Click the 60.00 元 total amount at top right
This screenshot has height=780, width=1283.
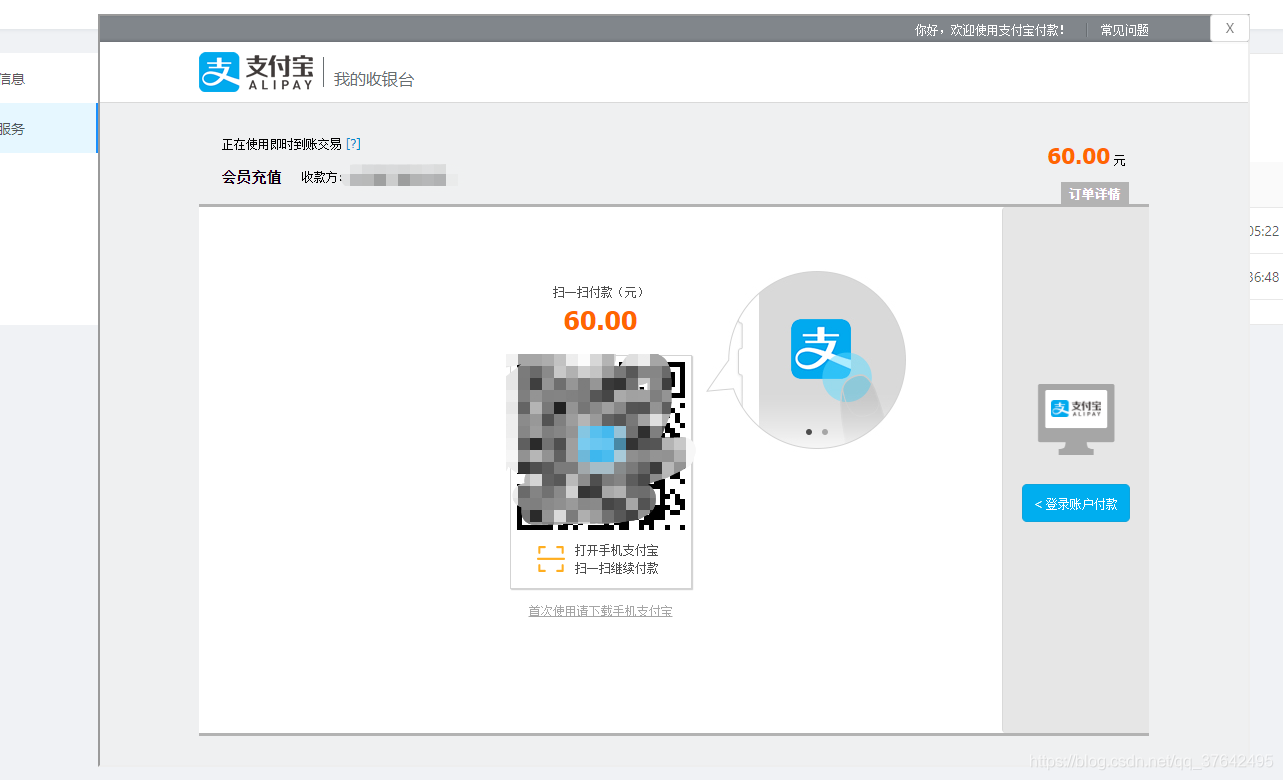point(1086,157)
